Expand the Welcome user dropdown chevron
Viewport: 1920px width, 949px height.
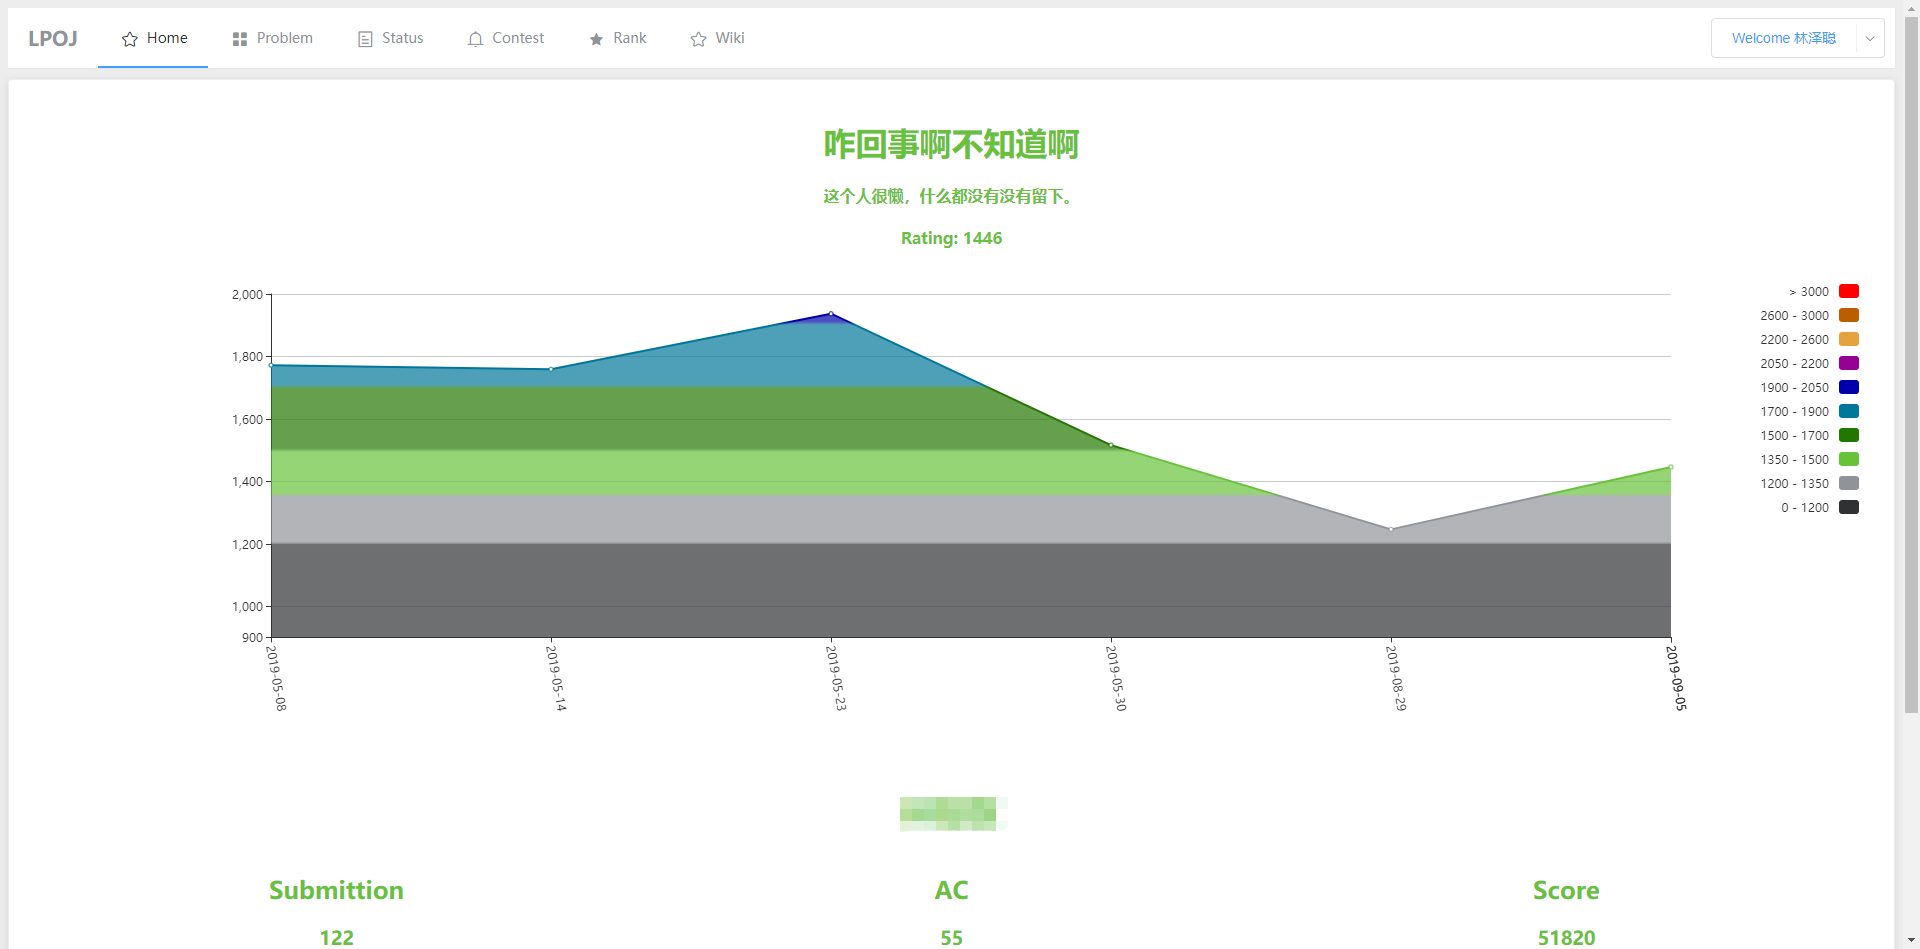pos(1868,38)
